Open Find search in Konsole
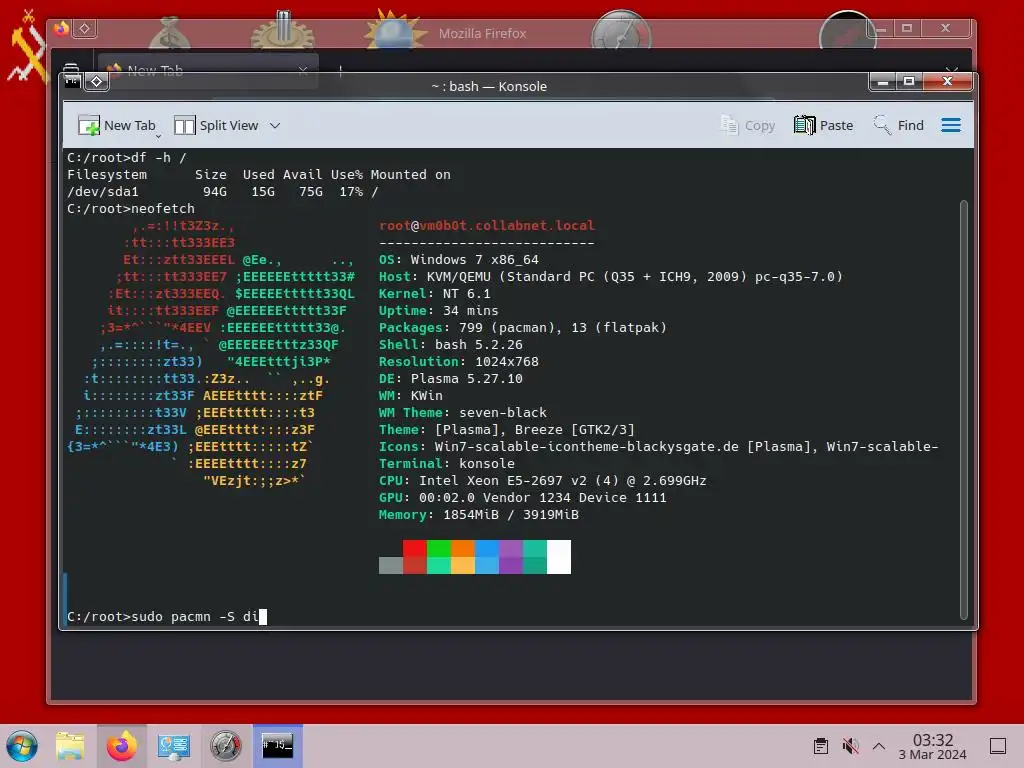This screenshot has width=1024, height=768. click(x=899, y=125)
